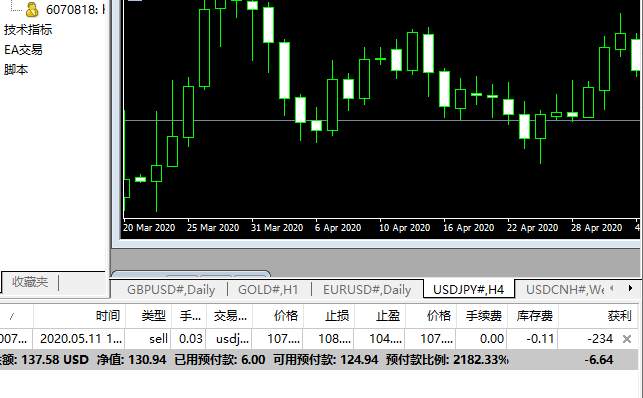Click the 31 Mar 2020 date label
Screen dimensions: 643x398
(x=277, y=227)
